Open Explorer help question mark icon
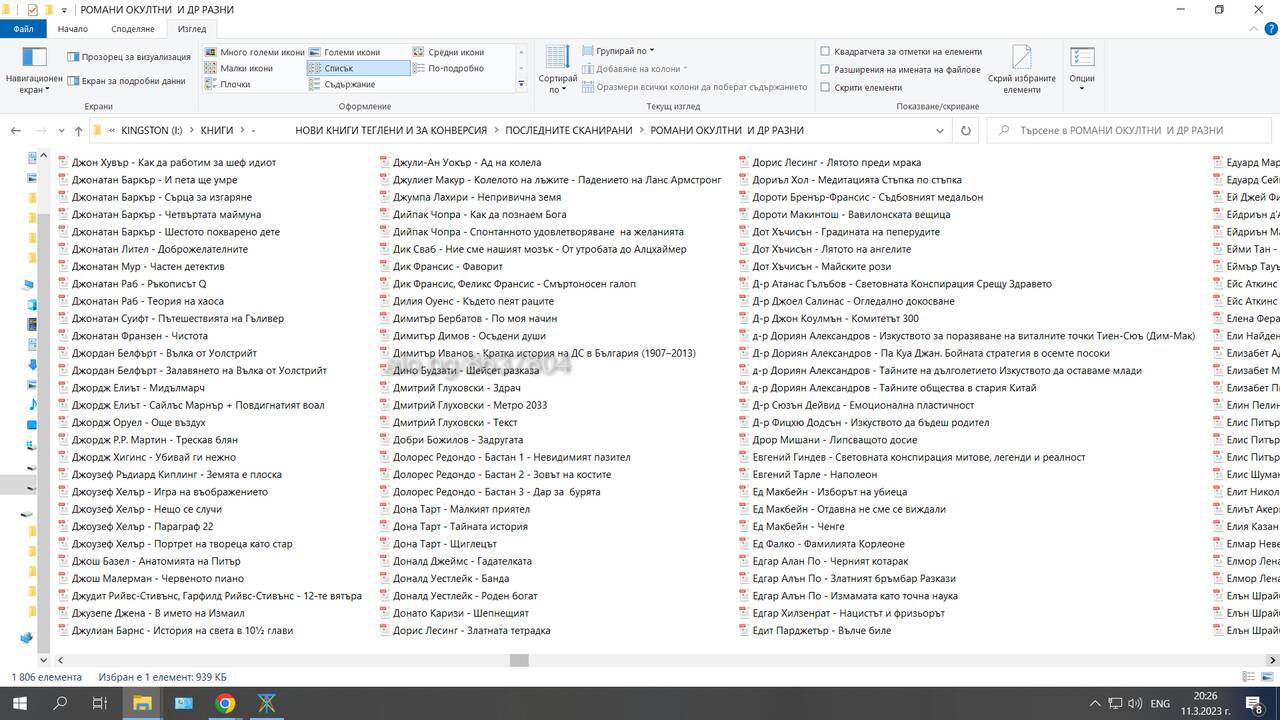1280x720 pixels. click(1270, 29)
